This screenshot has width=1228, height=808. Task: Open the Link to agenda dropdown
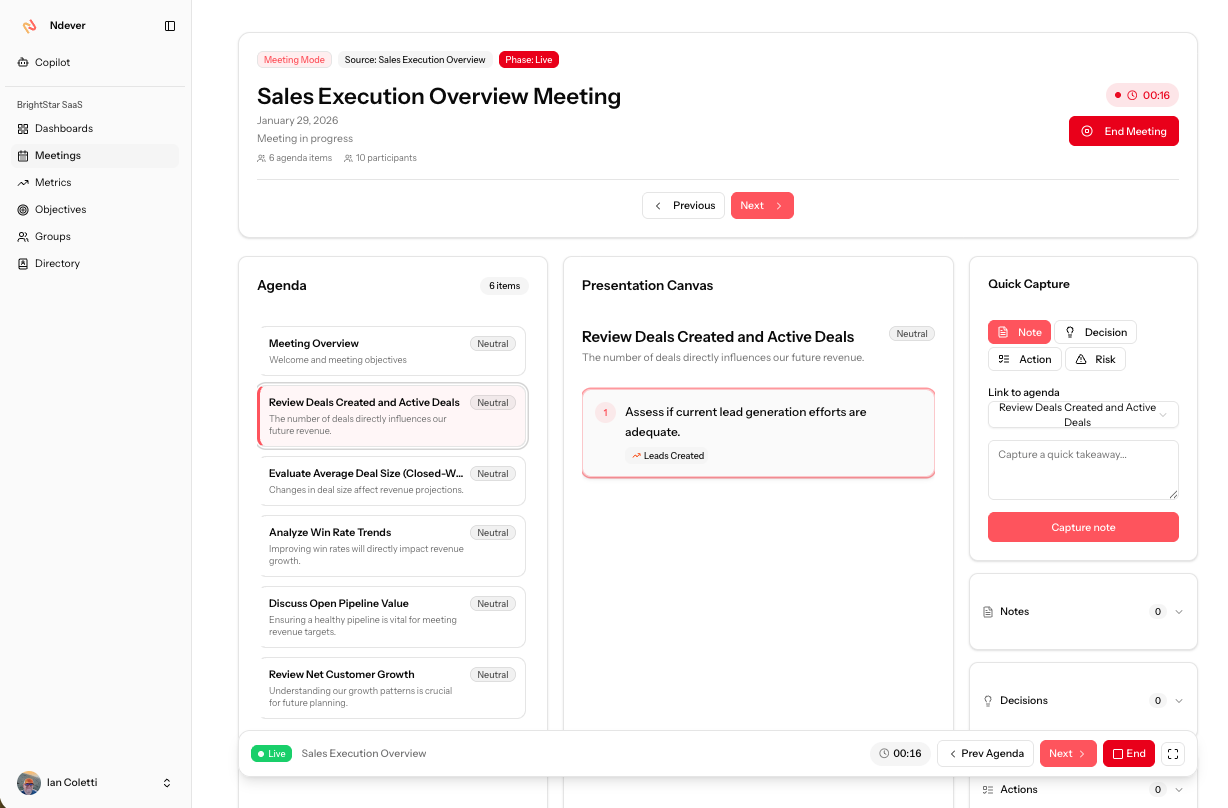1083,415
